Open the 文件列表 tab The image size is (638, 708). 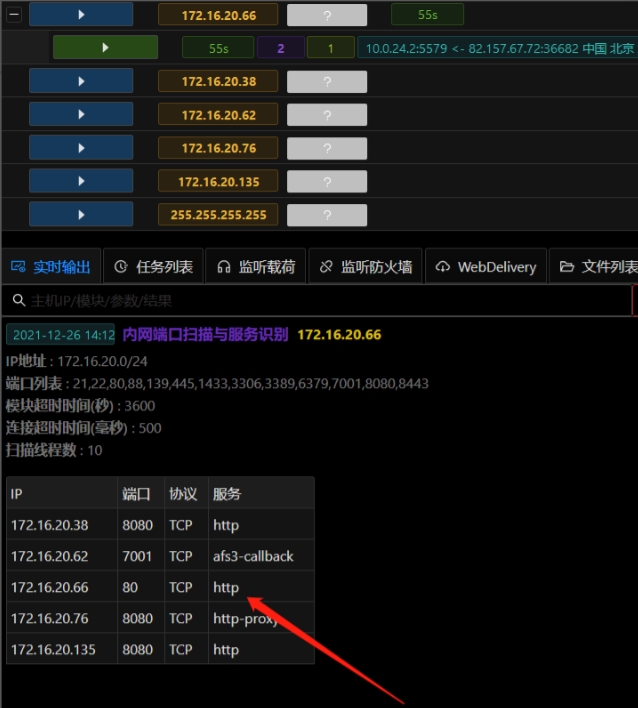(595, 267)
